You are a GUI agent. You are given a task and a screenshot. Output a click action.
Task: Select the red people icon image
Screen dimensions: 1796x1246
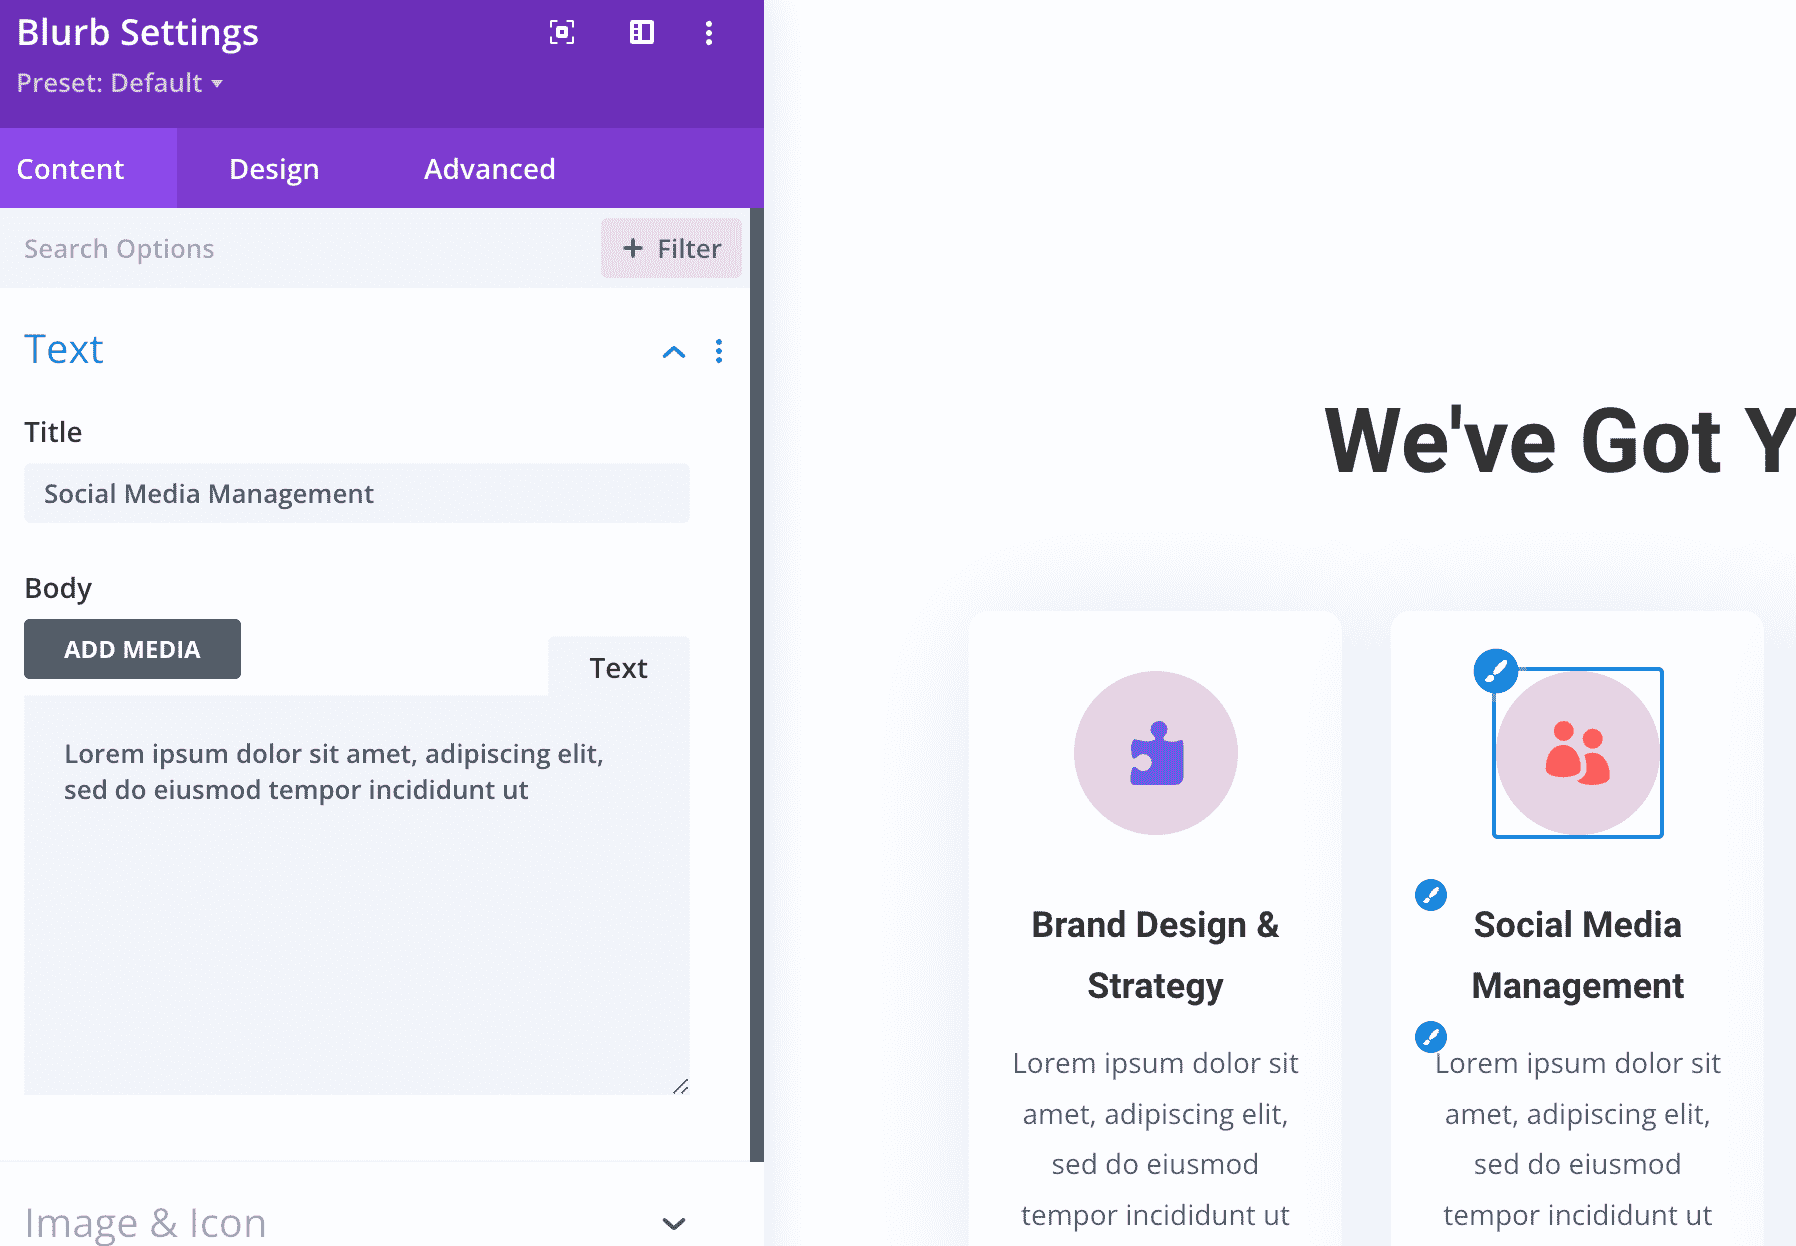point(1578,753)
